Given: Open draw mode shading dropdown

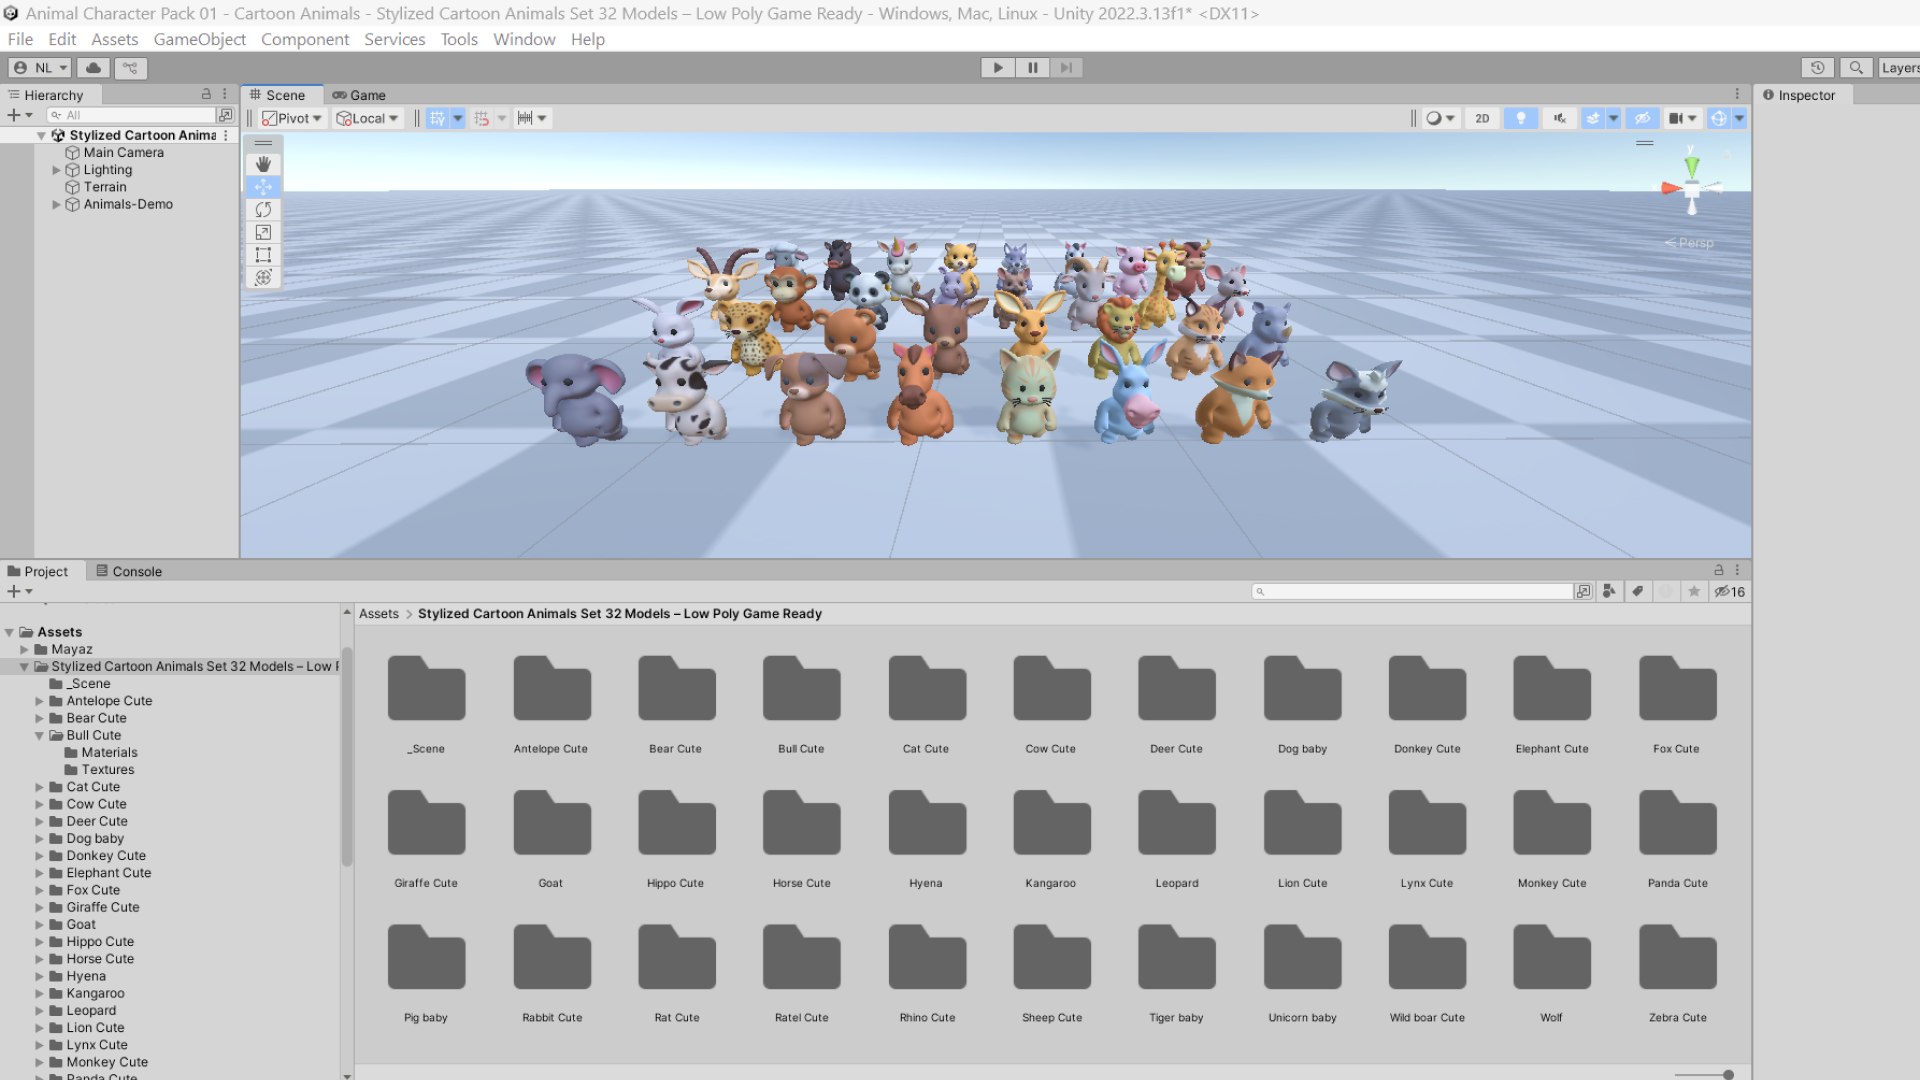Looking at the screenshot, I should 1440,118.
